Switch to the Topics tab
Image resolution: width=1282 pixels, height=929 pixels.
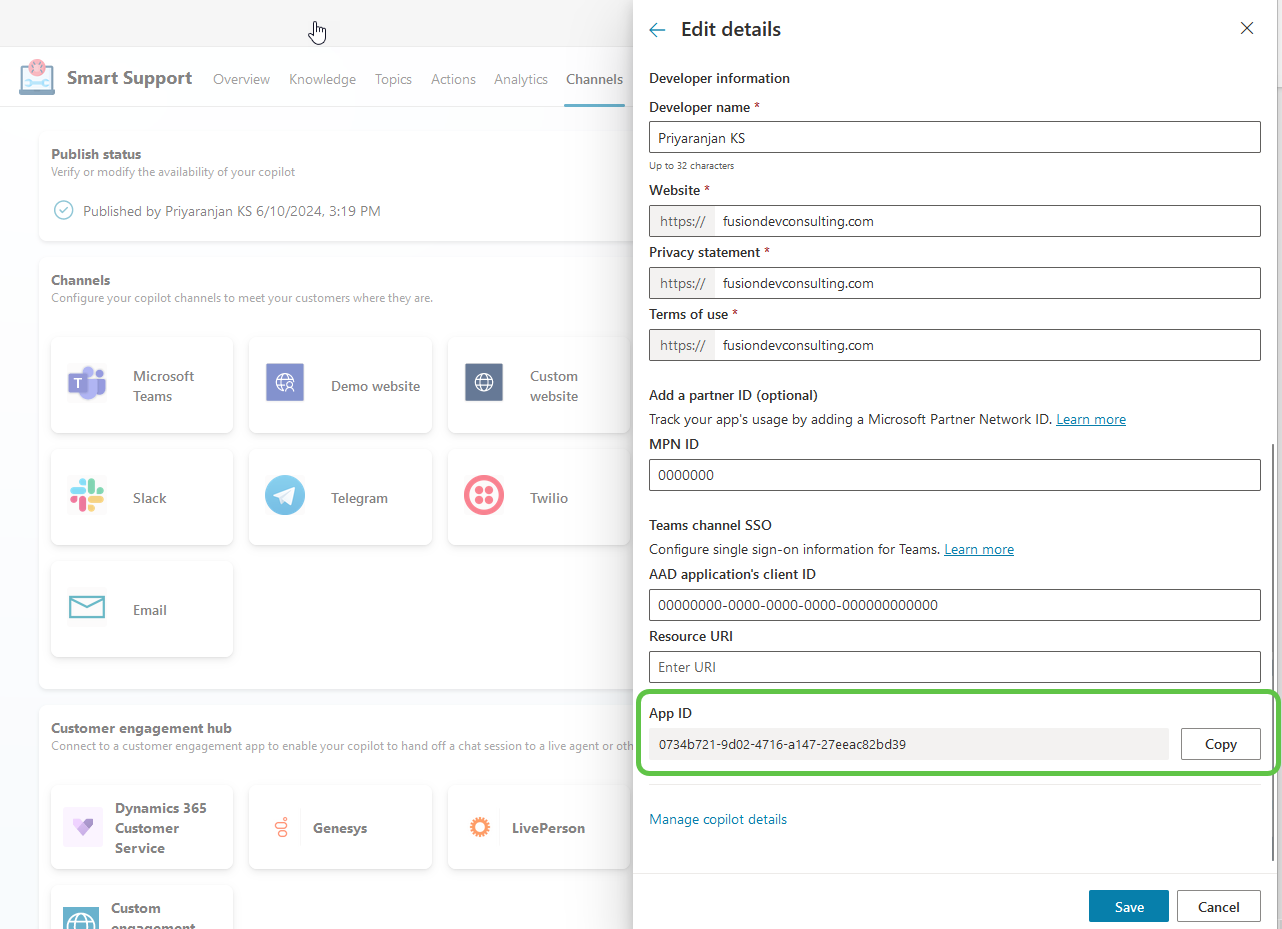(x=393, y=79)
